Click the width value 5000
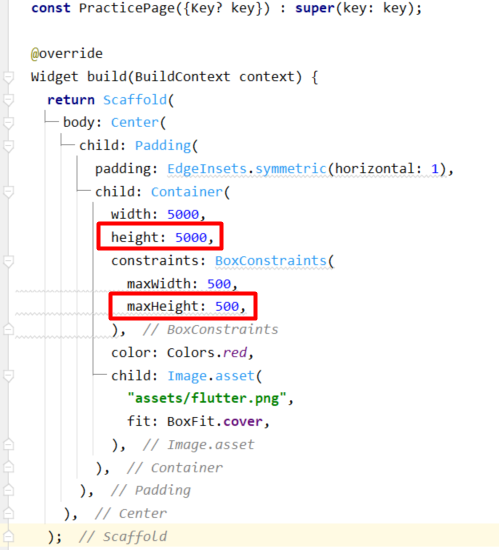Screen dimensions: 499x550 click(183, 214)
